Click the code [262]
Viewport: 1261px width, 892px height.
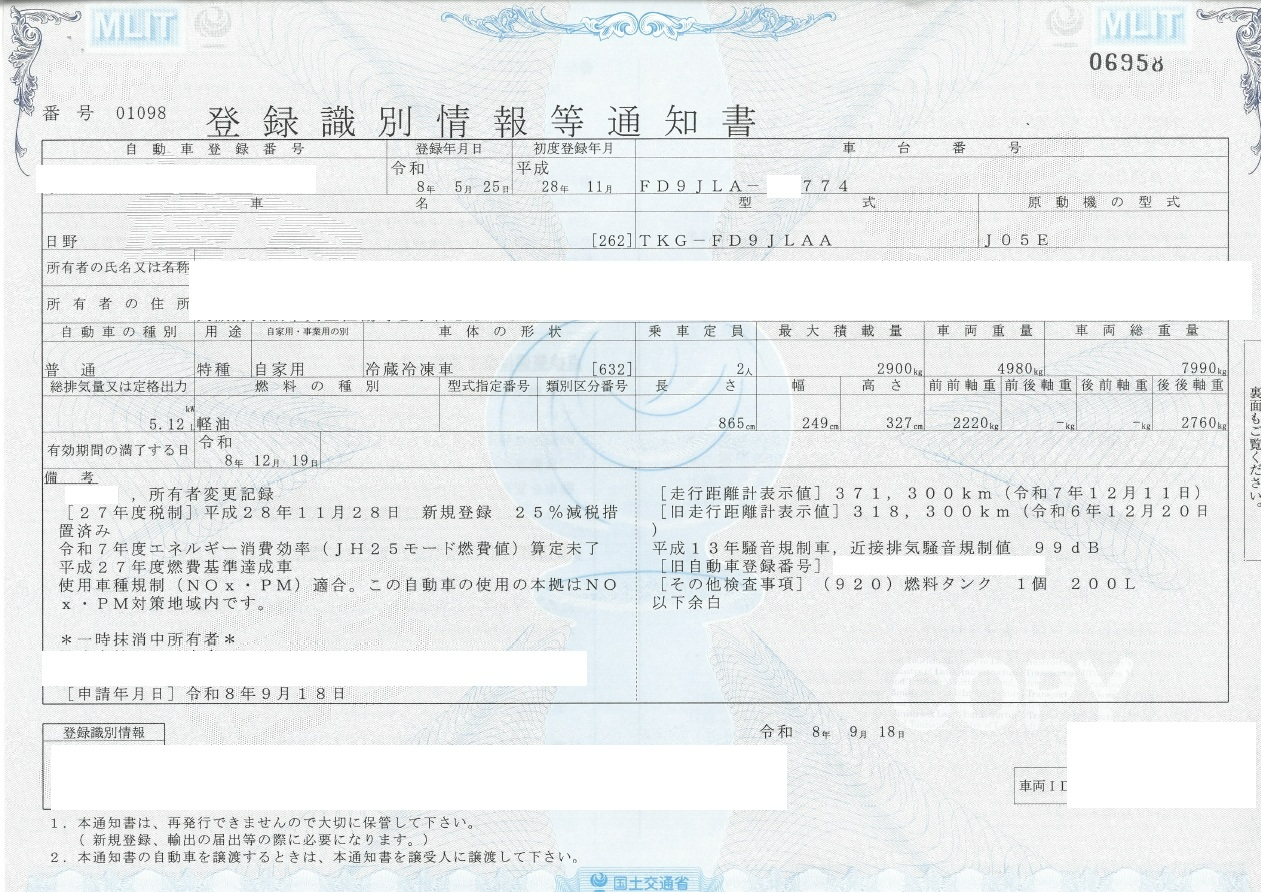tap(610, 241)
